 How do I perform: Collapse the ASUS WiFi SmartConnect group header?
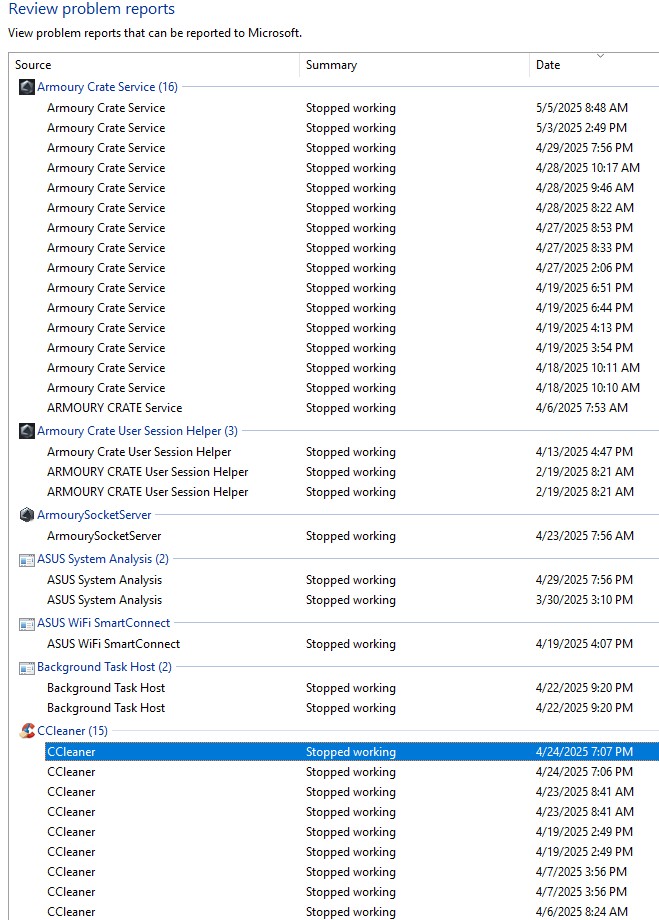click(x=103, y=623)
